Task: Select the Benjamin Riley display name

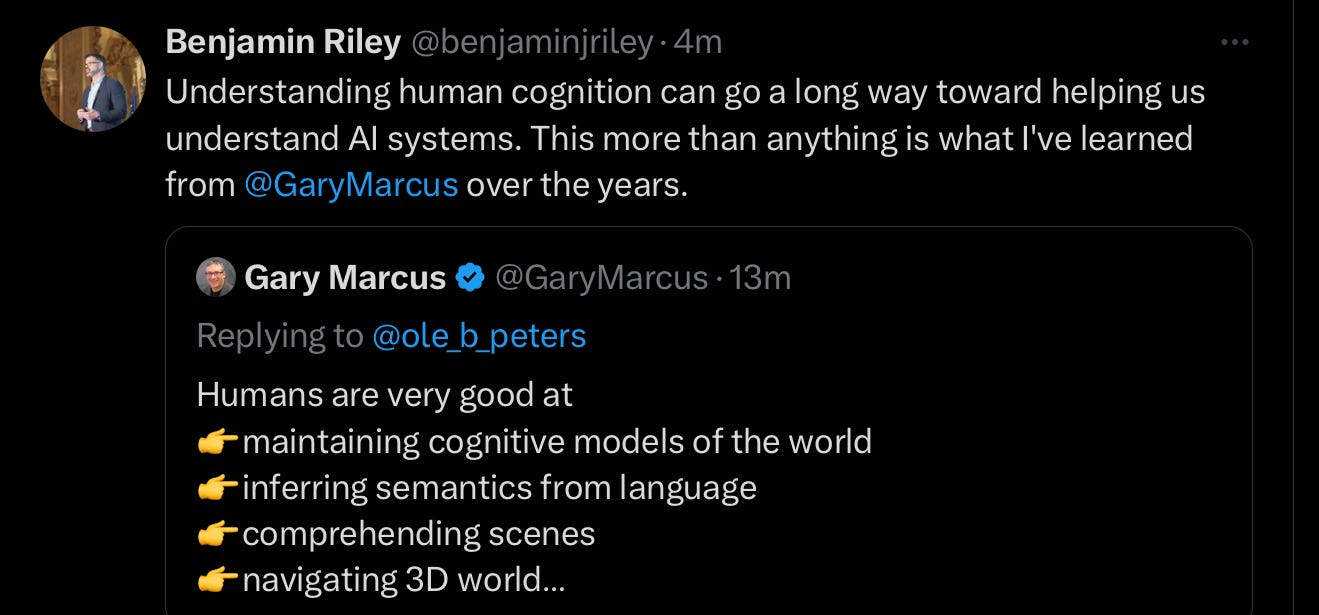Action: coord(281,42)
